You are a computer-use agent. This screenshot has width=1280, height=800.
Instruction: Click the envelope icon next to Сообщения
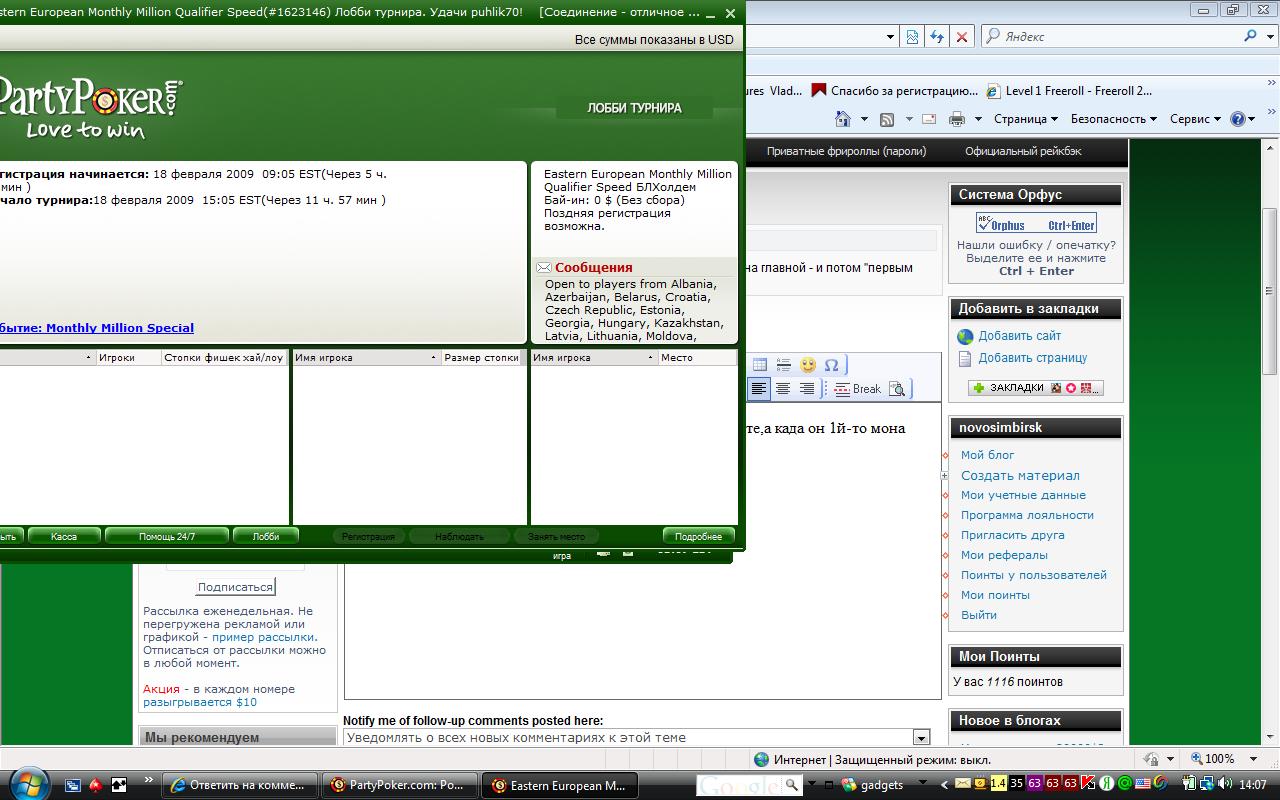[544, 268]
